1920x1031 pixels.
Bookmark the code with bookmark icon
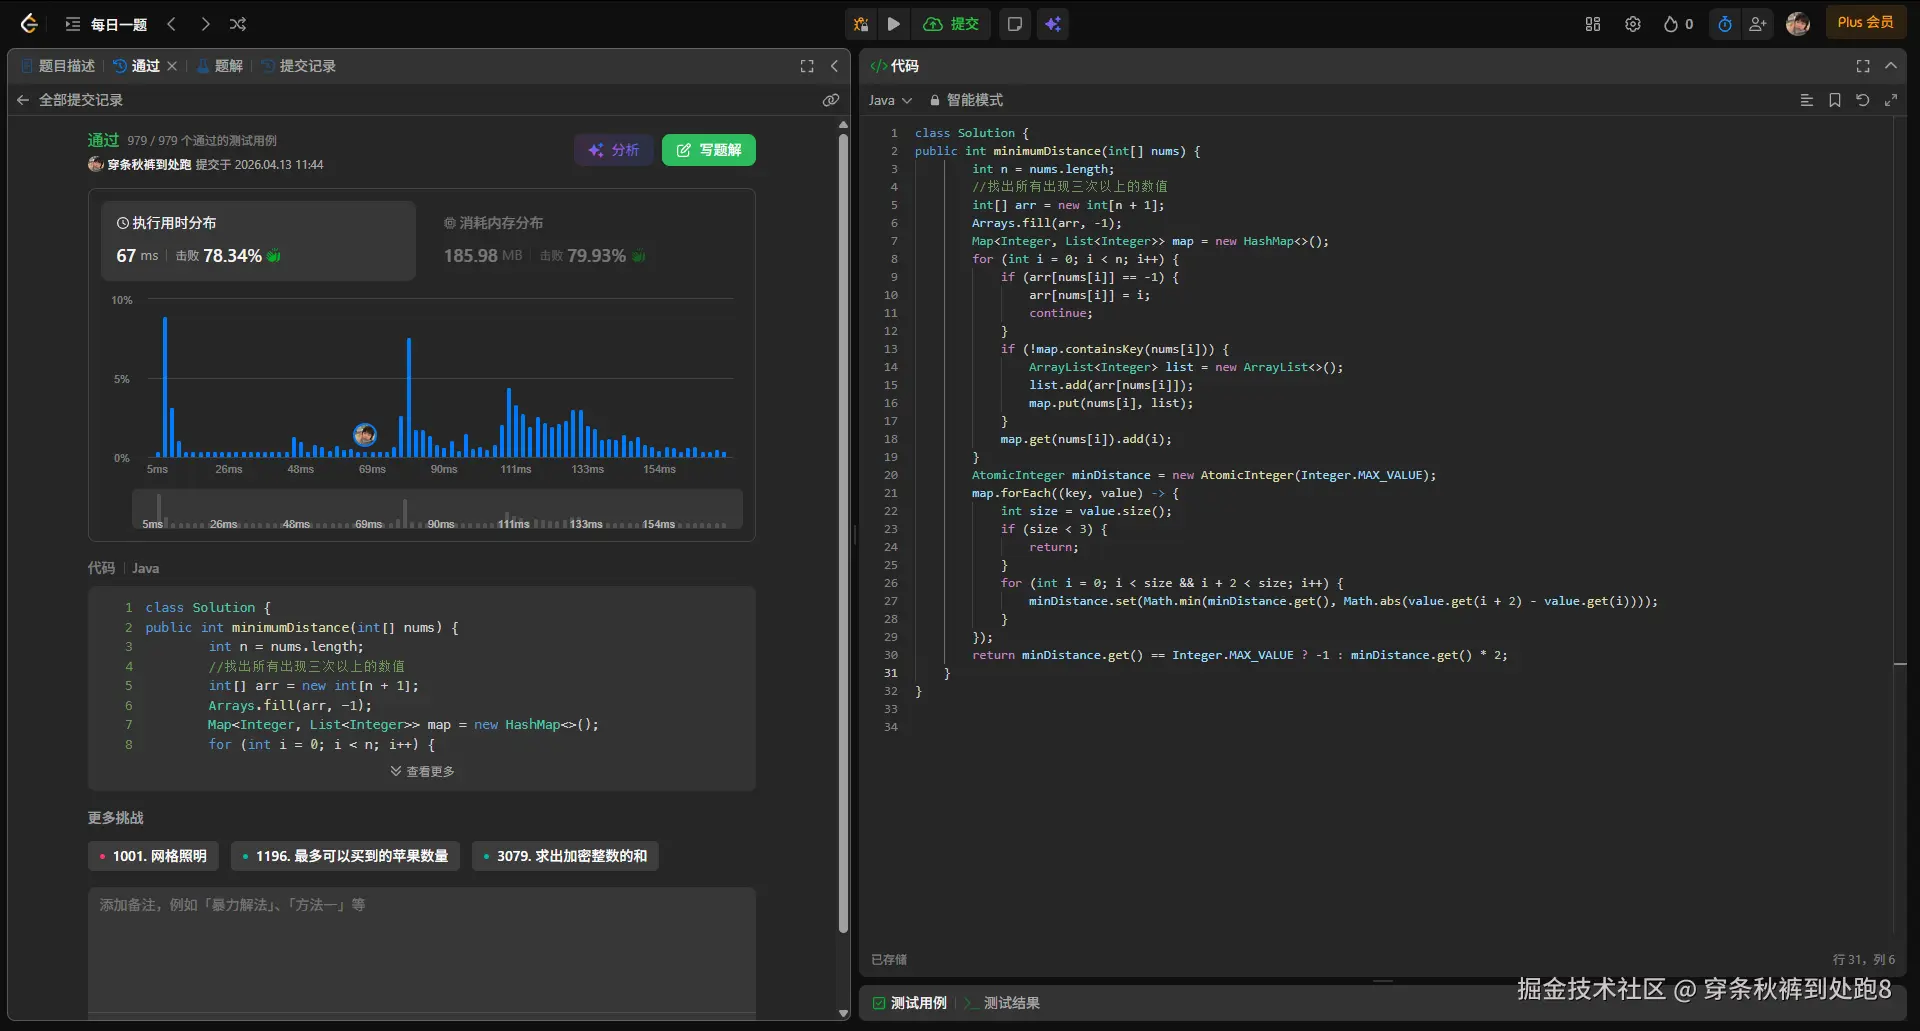1835,100
